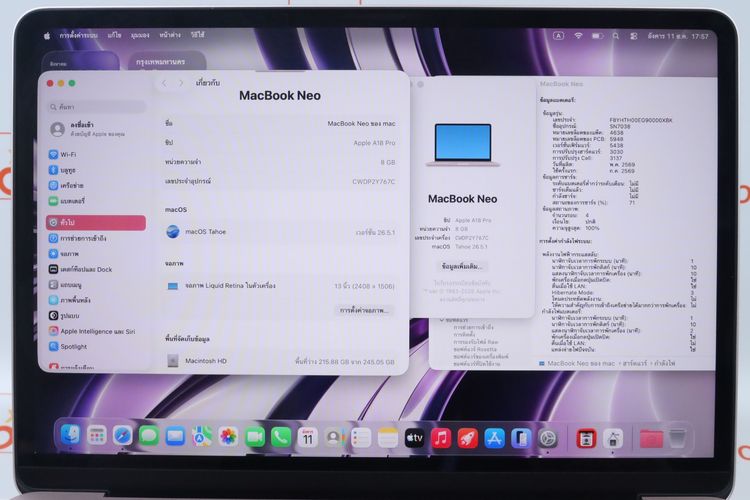This screenshot has width=750, height=500.
Task: Click the macOS Tahoe version row
Action: [x=280, y=232]
